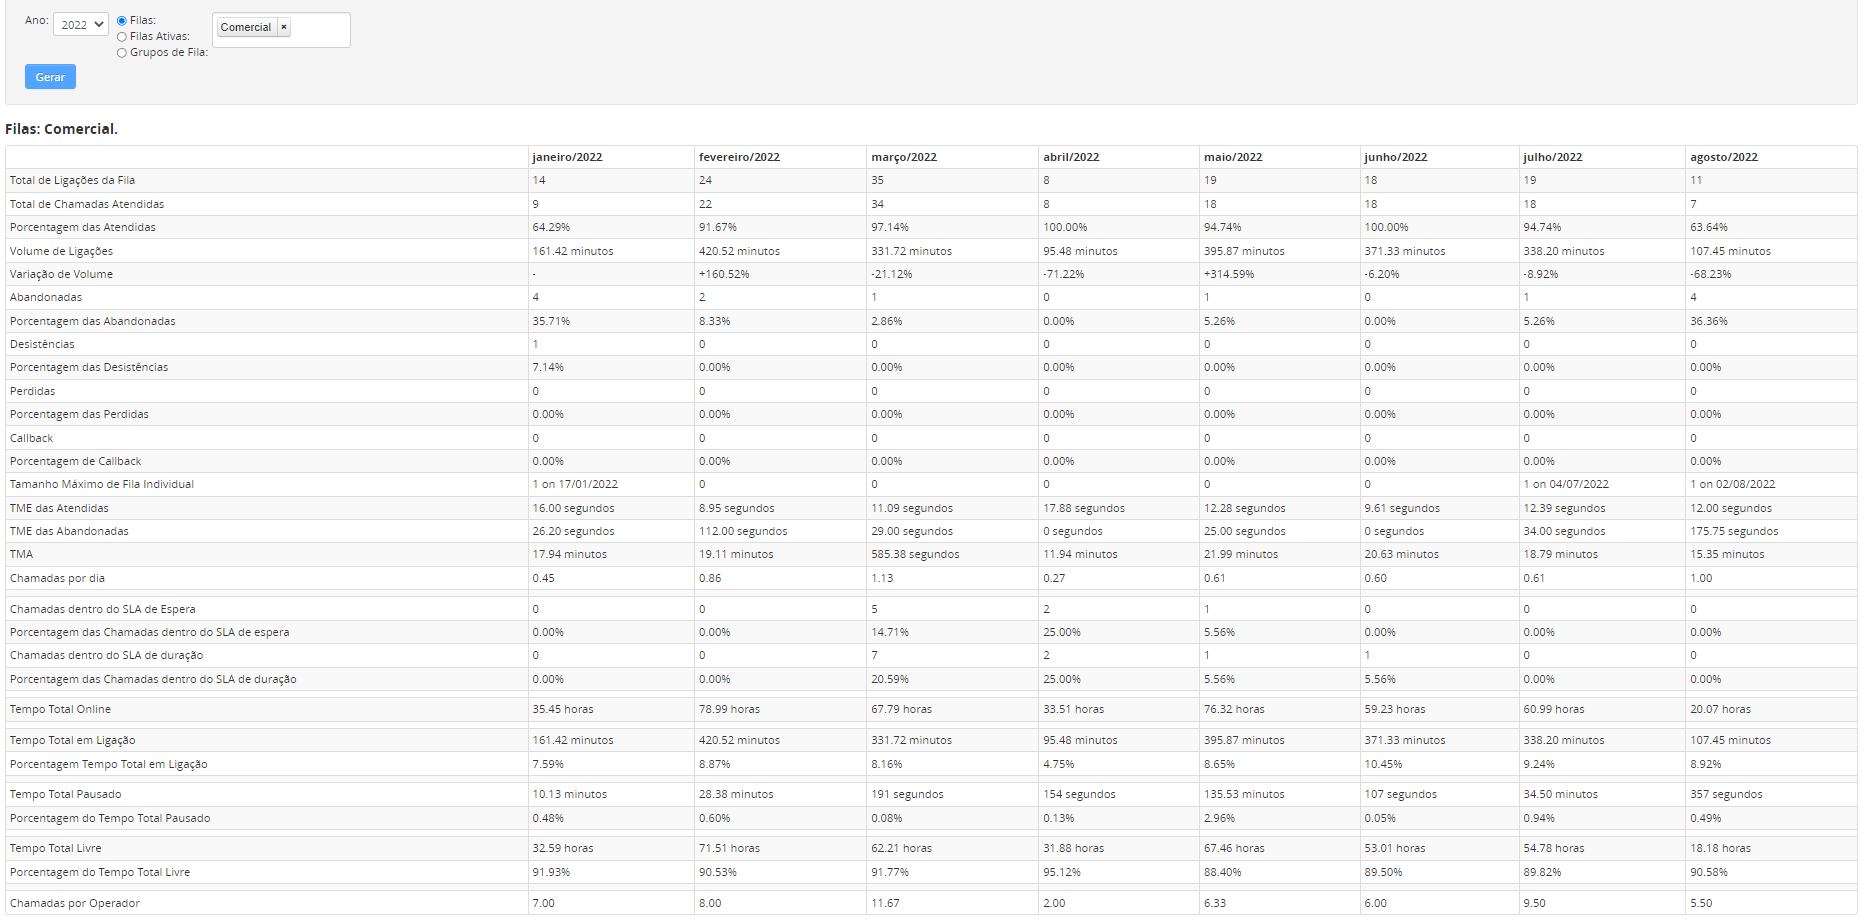
Task: Open the Ano year dropdown
Action: (x=80, y=25)
